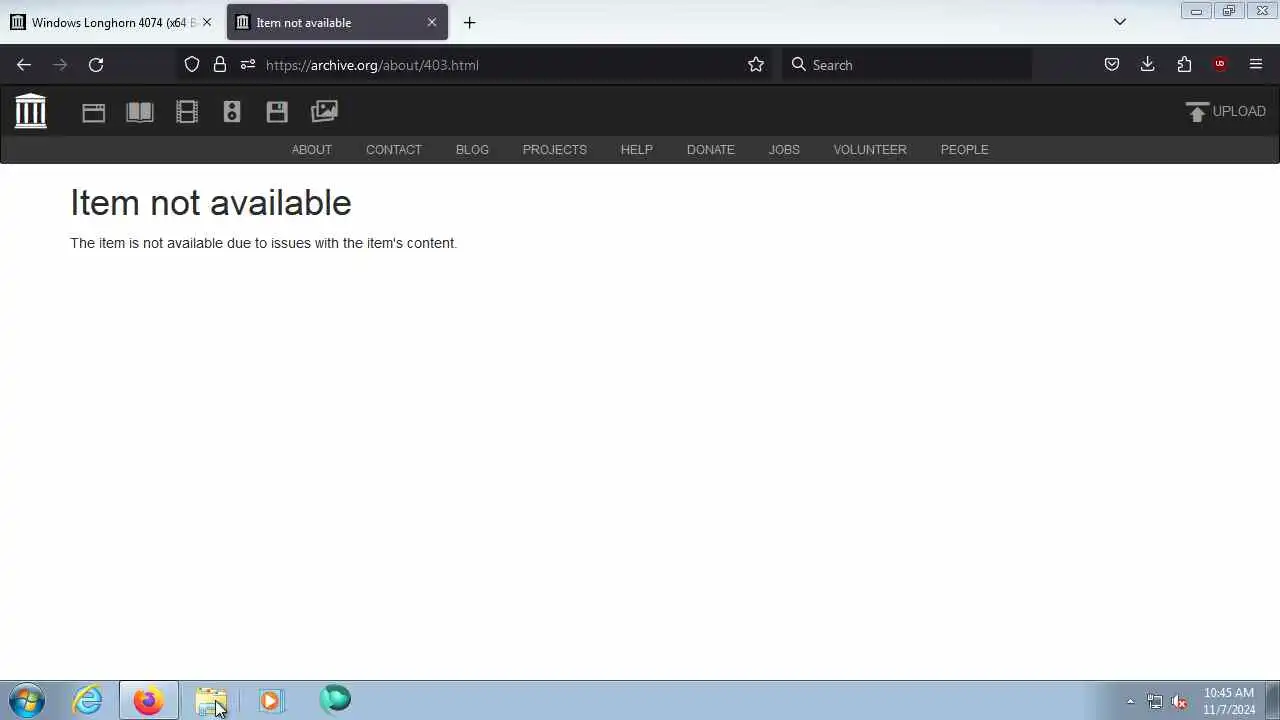Viewport: 1280px width, 720px height.
Task: Open the Firefox application menu
Action: (1256, 65)
